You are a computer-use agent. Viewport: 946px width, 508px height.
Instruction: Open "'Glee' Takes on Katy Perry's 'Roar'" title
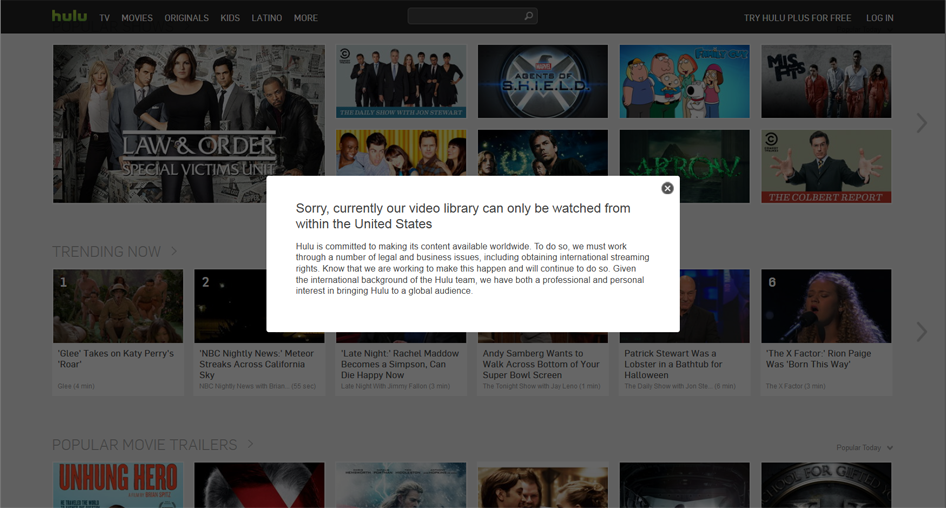click(x=116, y=359)
